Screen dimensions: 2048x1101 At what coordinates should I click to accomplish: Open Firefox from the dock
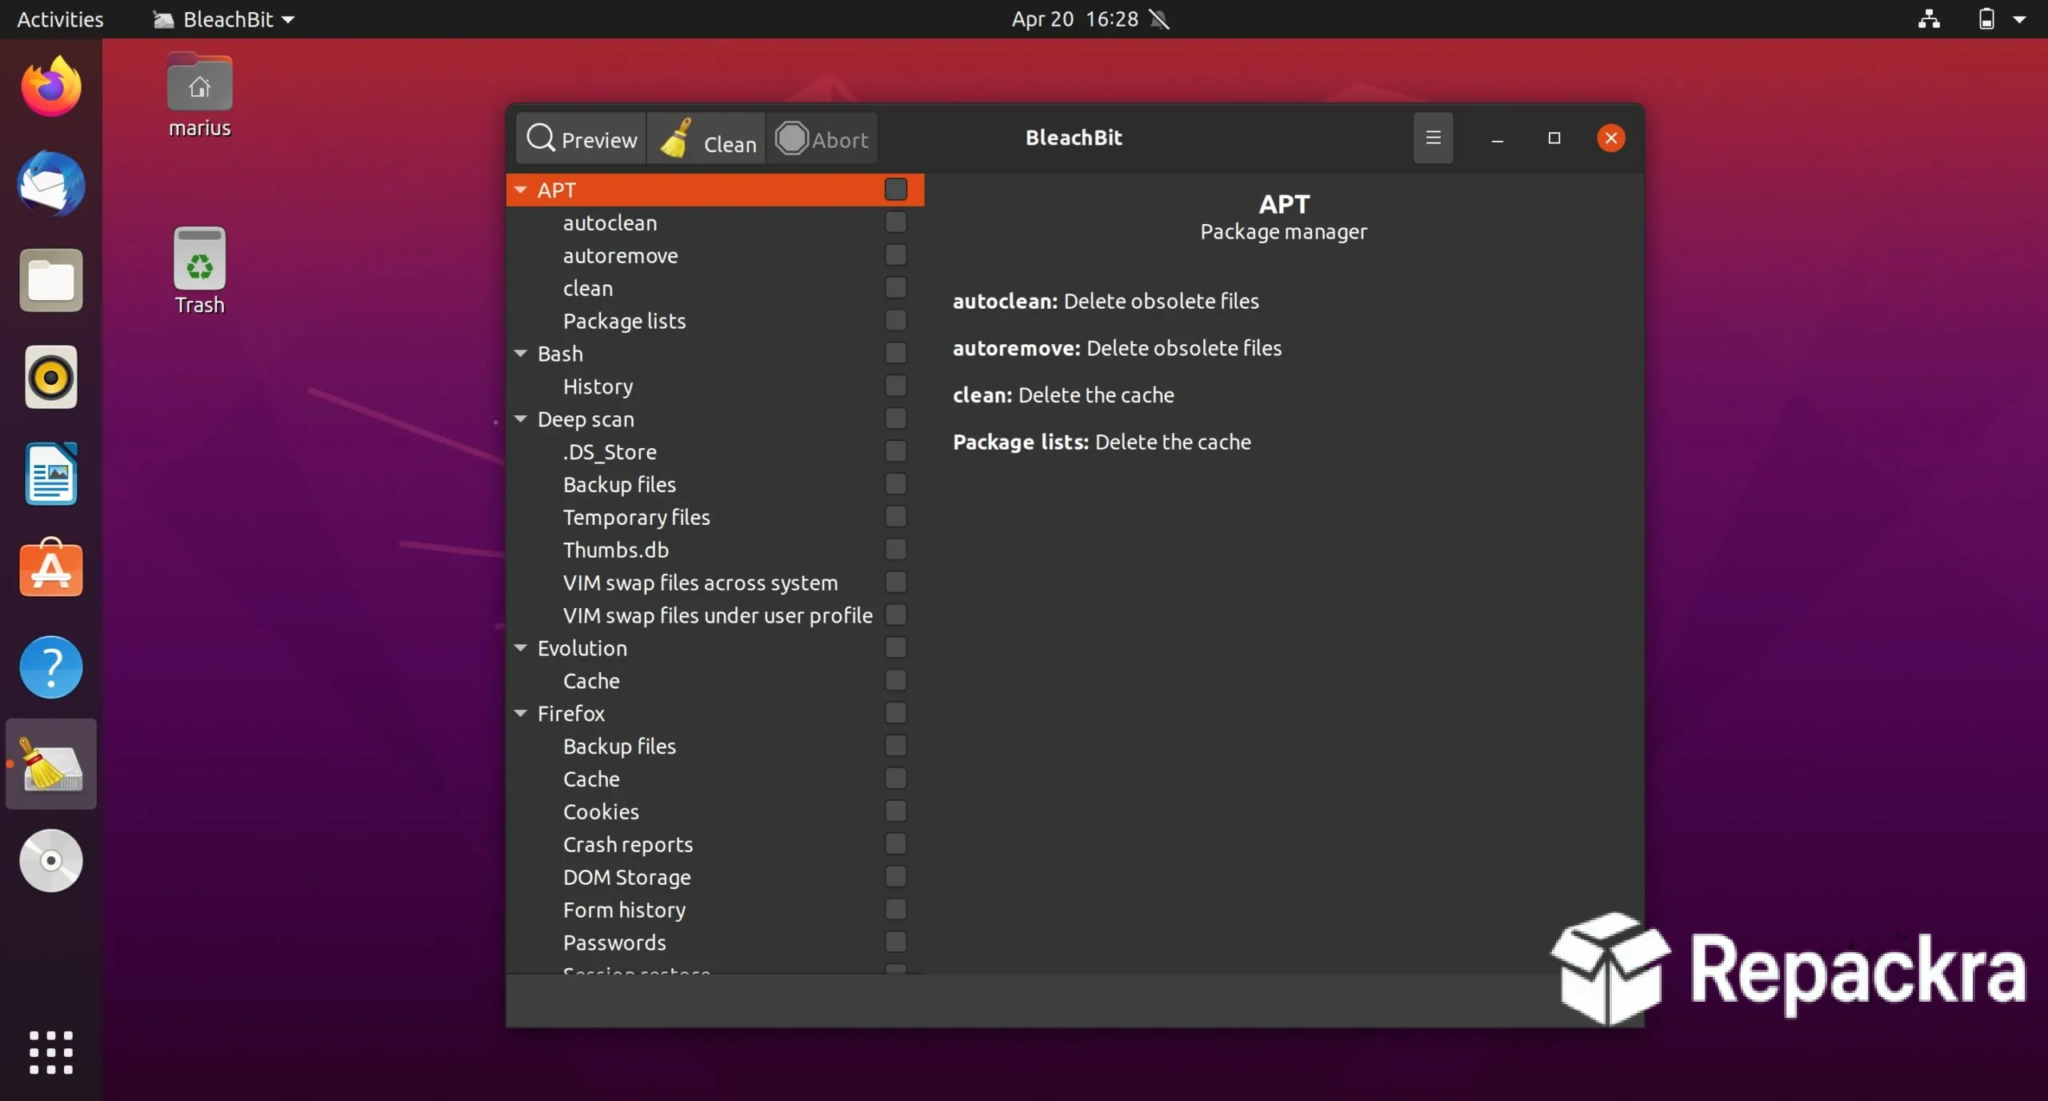tap(51, 87)
